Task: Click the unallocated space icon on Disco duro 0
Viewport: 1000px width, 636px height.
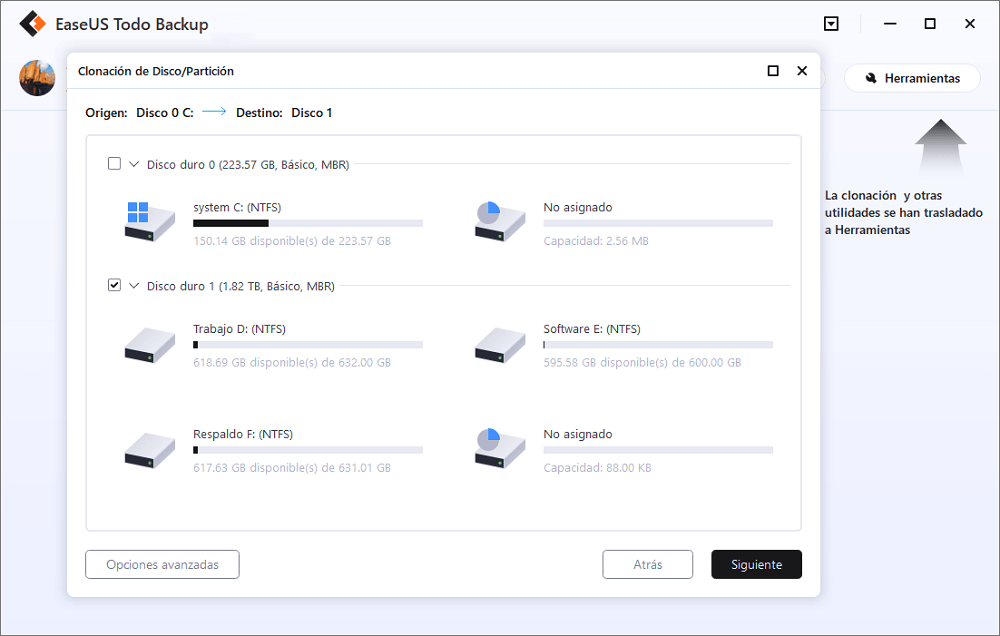Action: pyautogui.click(x=499, y=221)
